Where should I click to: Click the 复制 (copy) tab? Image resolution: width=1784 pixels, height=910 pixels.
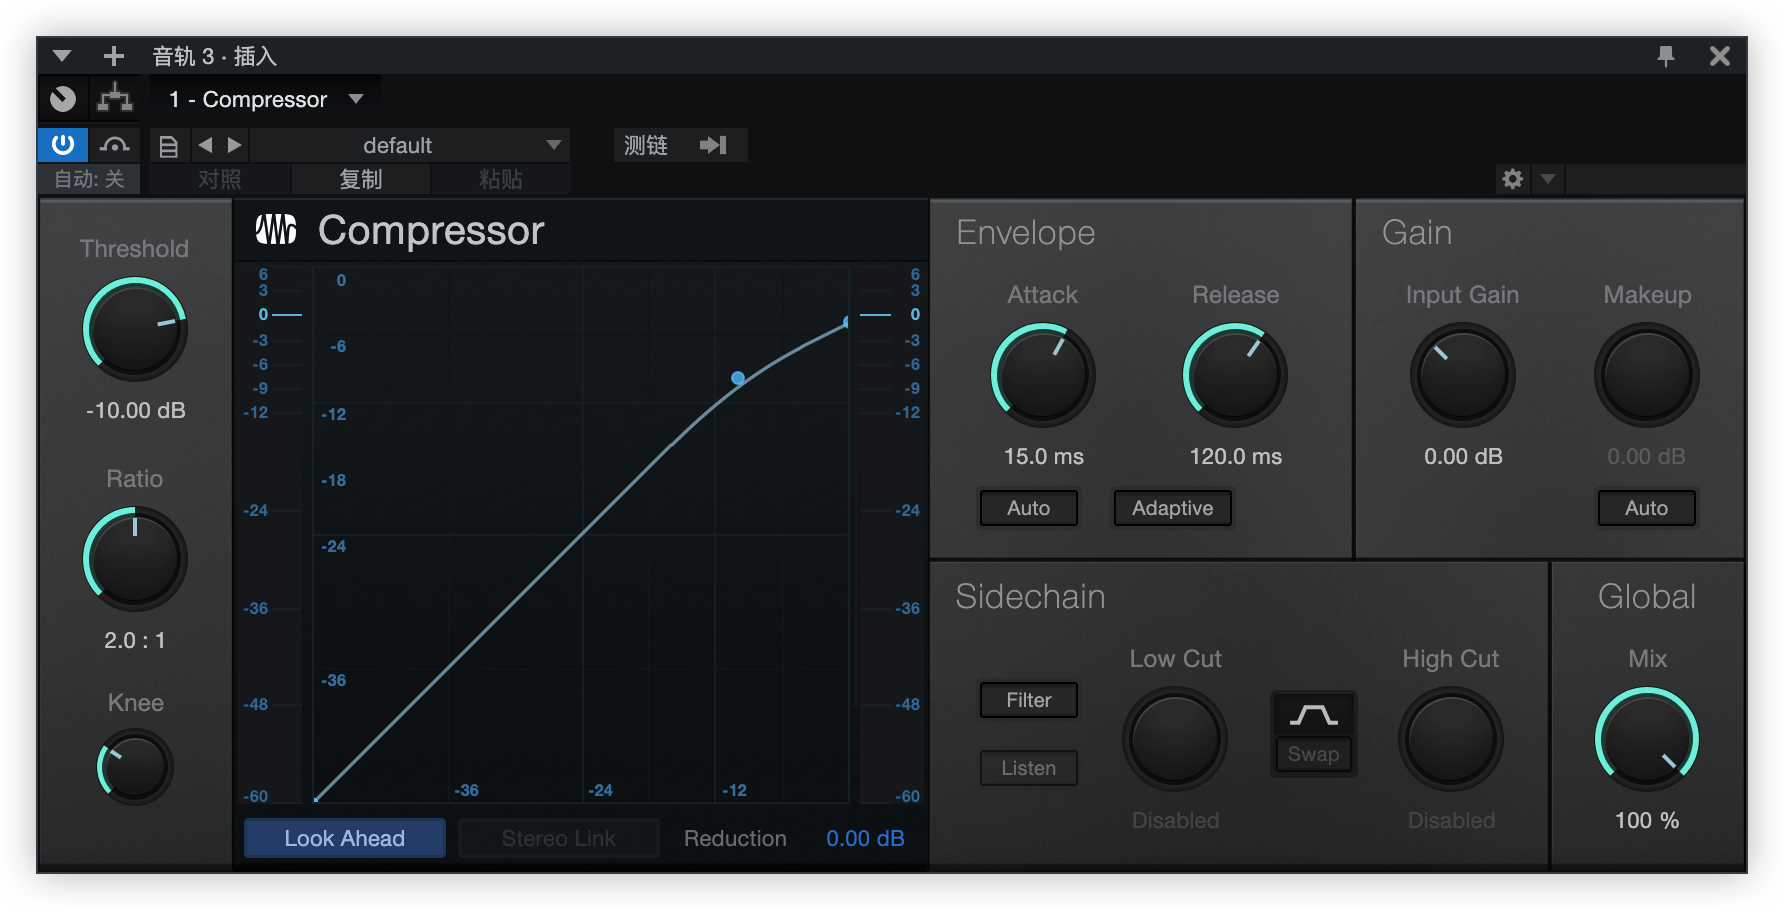point(361,179)
